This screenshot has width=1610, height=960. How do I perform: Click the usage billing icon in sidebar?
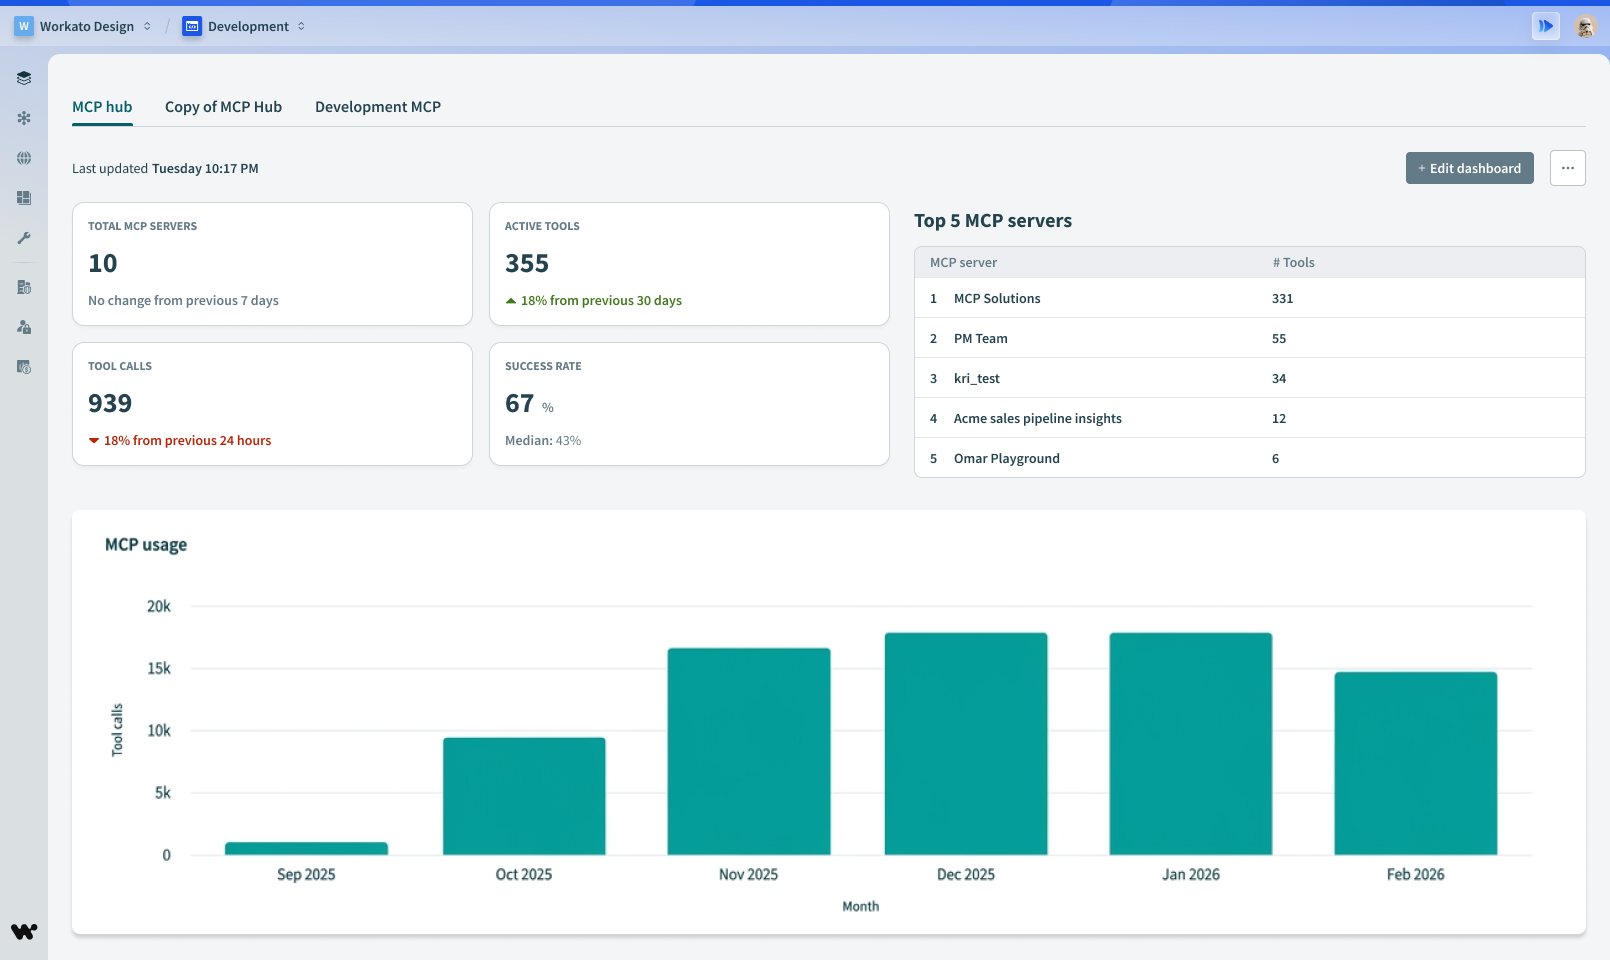pos(24,367)
